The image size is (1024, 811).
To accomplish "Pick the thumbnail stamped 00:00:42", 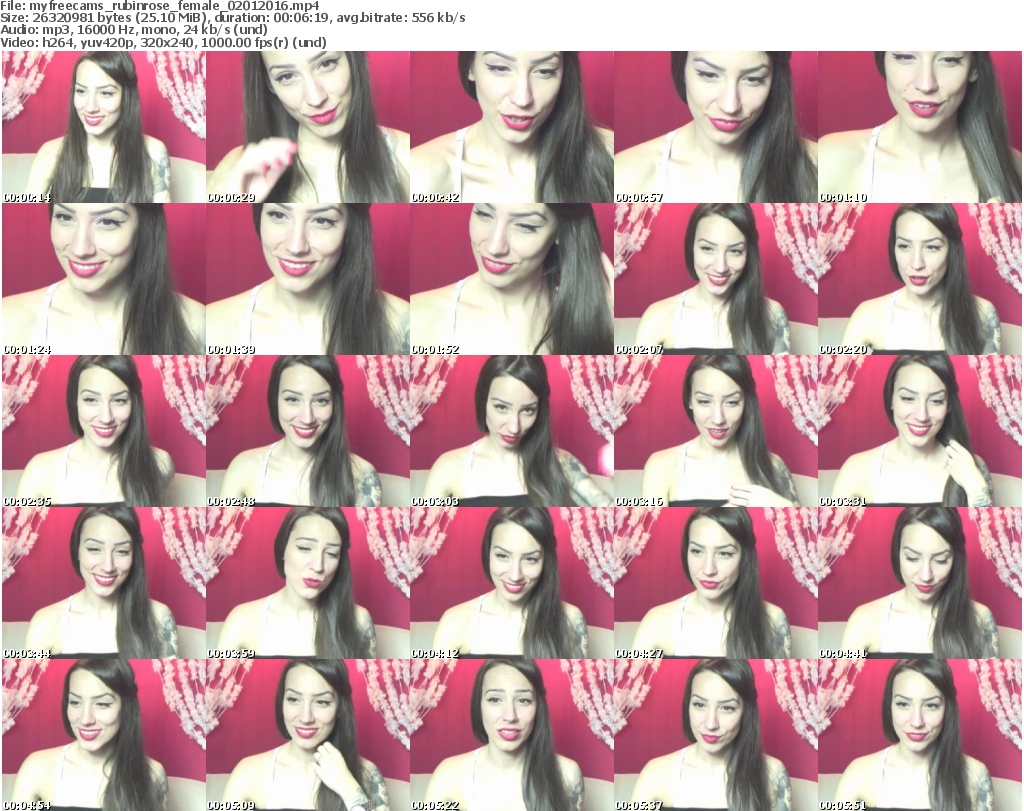I will [x=512, y=127].
